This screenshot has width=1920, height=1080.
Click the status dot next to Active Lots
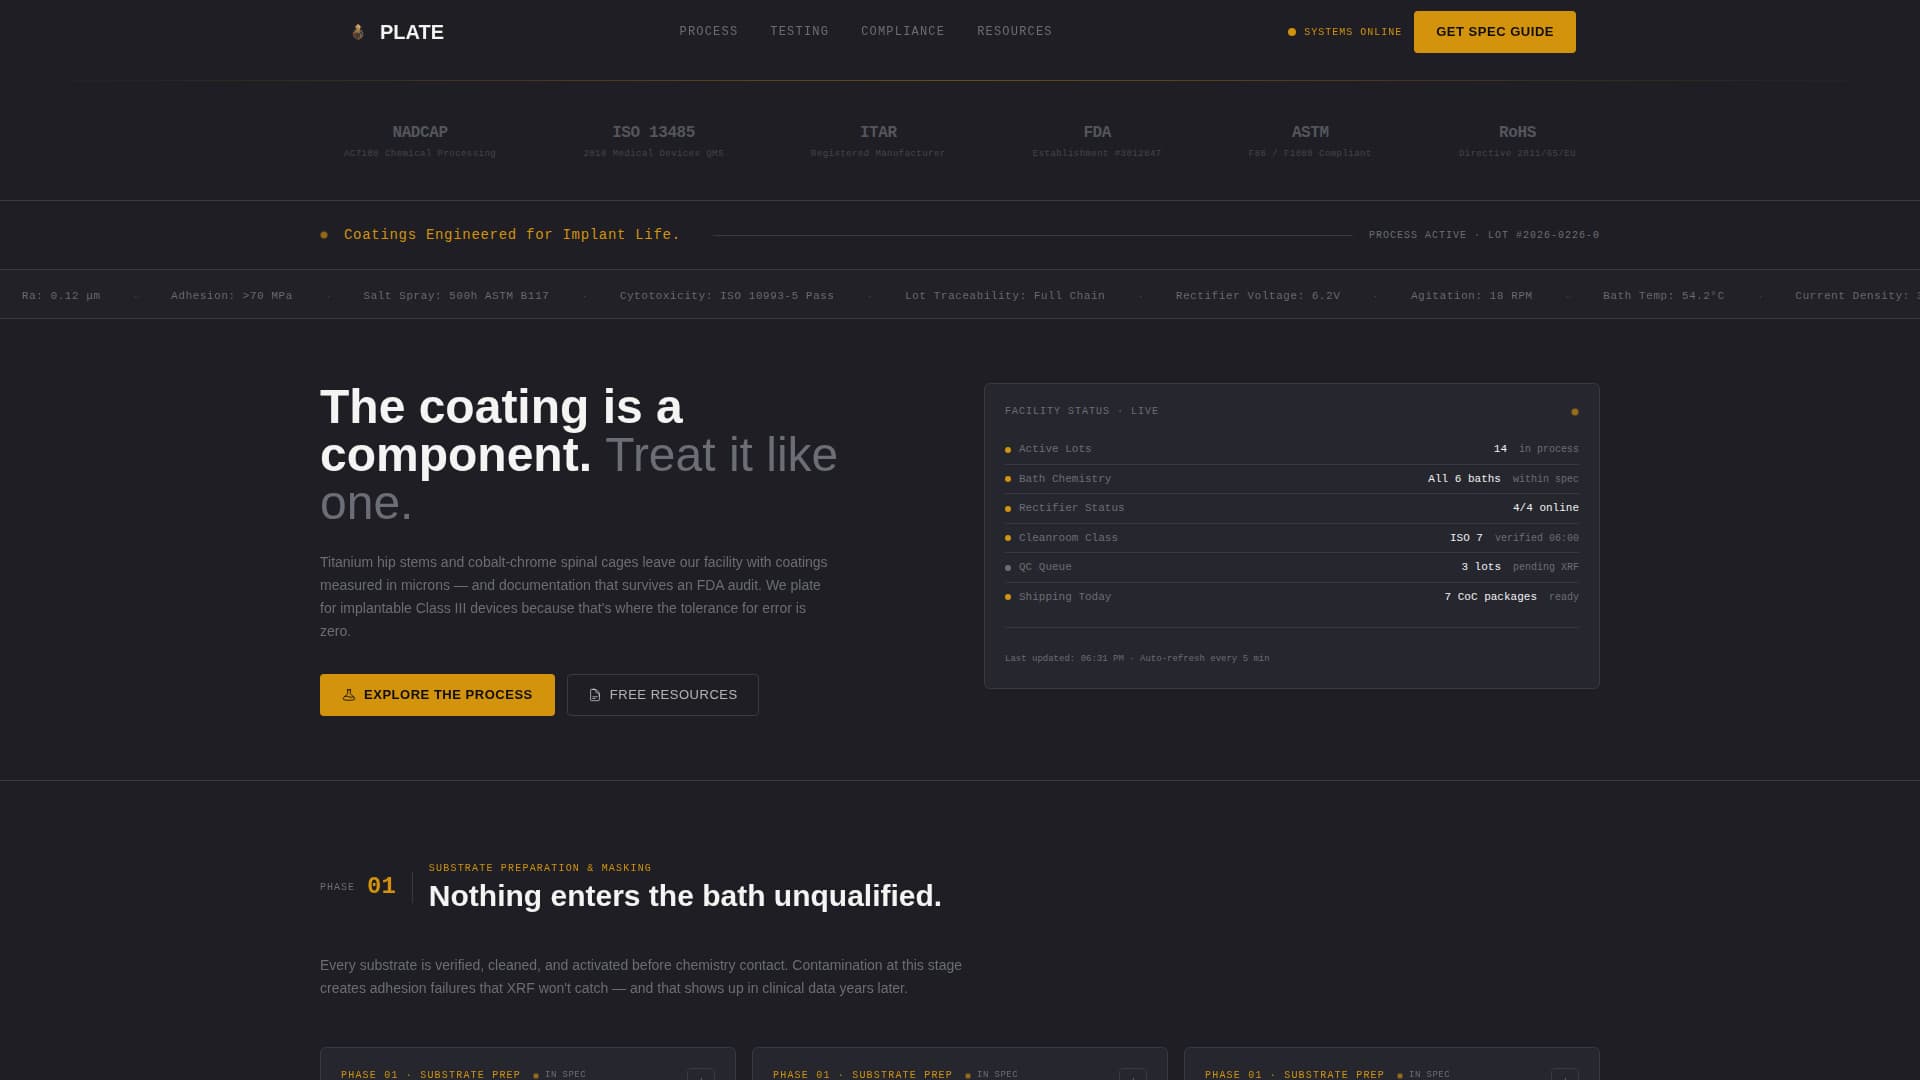tap(1007, 449)
